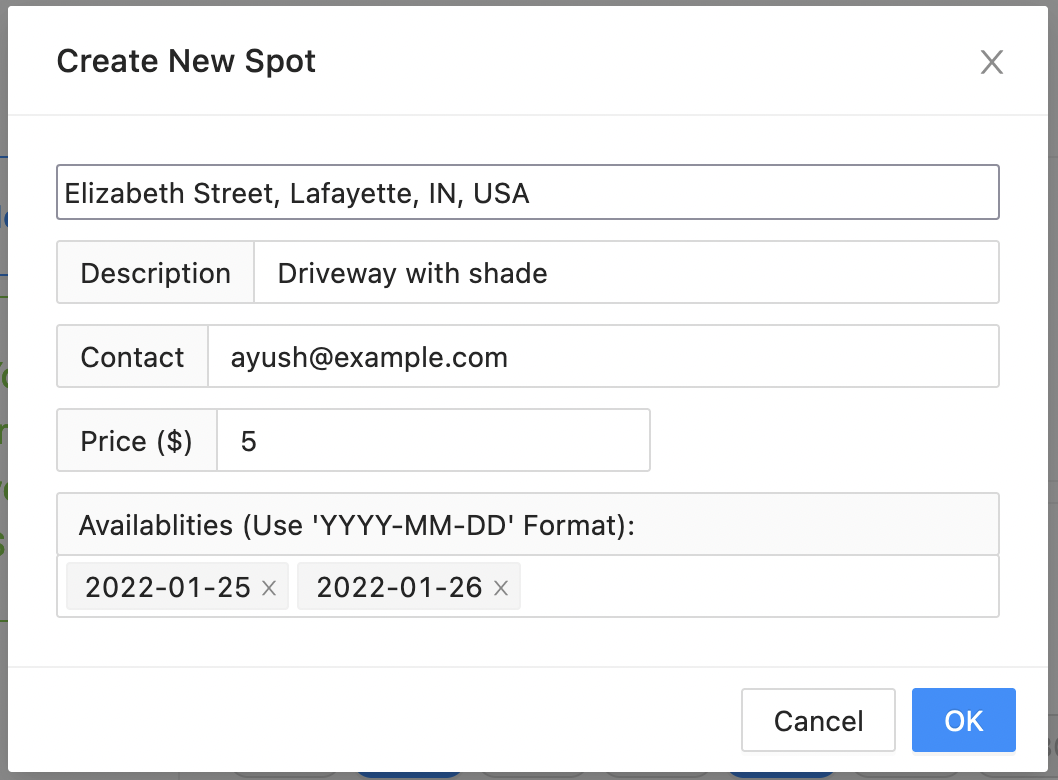Screen dimensions: 1058x780
Task: Click the dimmed backdrop outside the dialog
Action: point(4,400)
